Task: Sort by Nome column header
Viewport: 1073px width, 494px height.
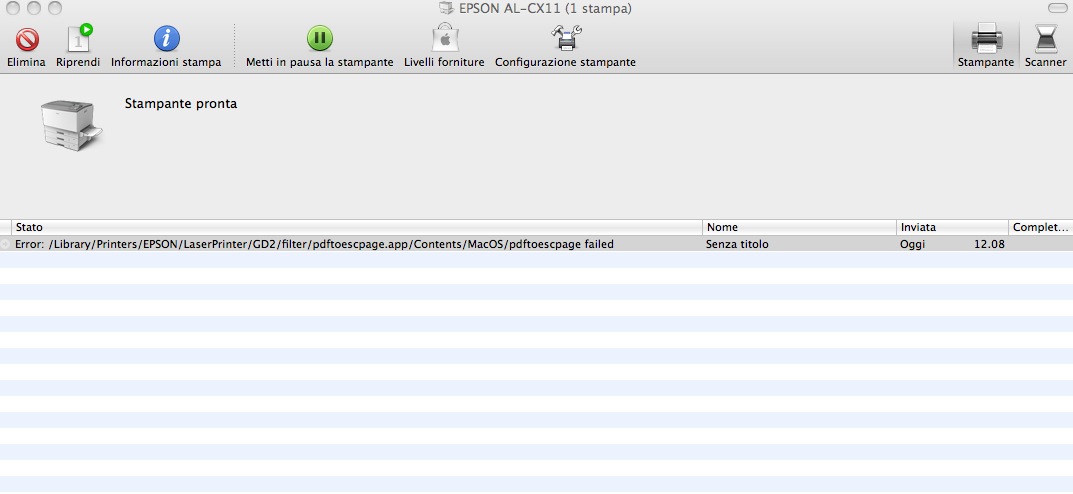Action: (x=799, y=227)
